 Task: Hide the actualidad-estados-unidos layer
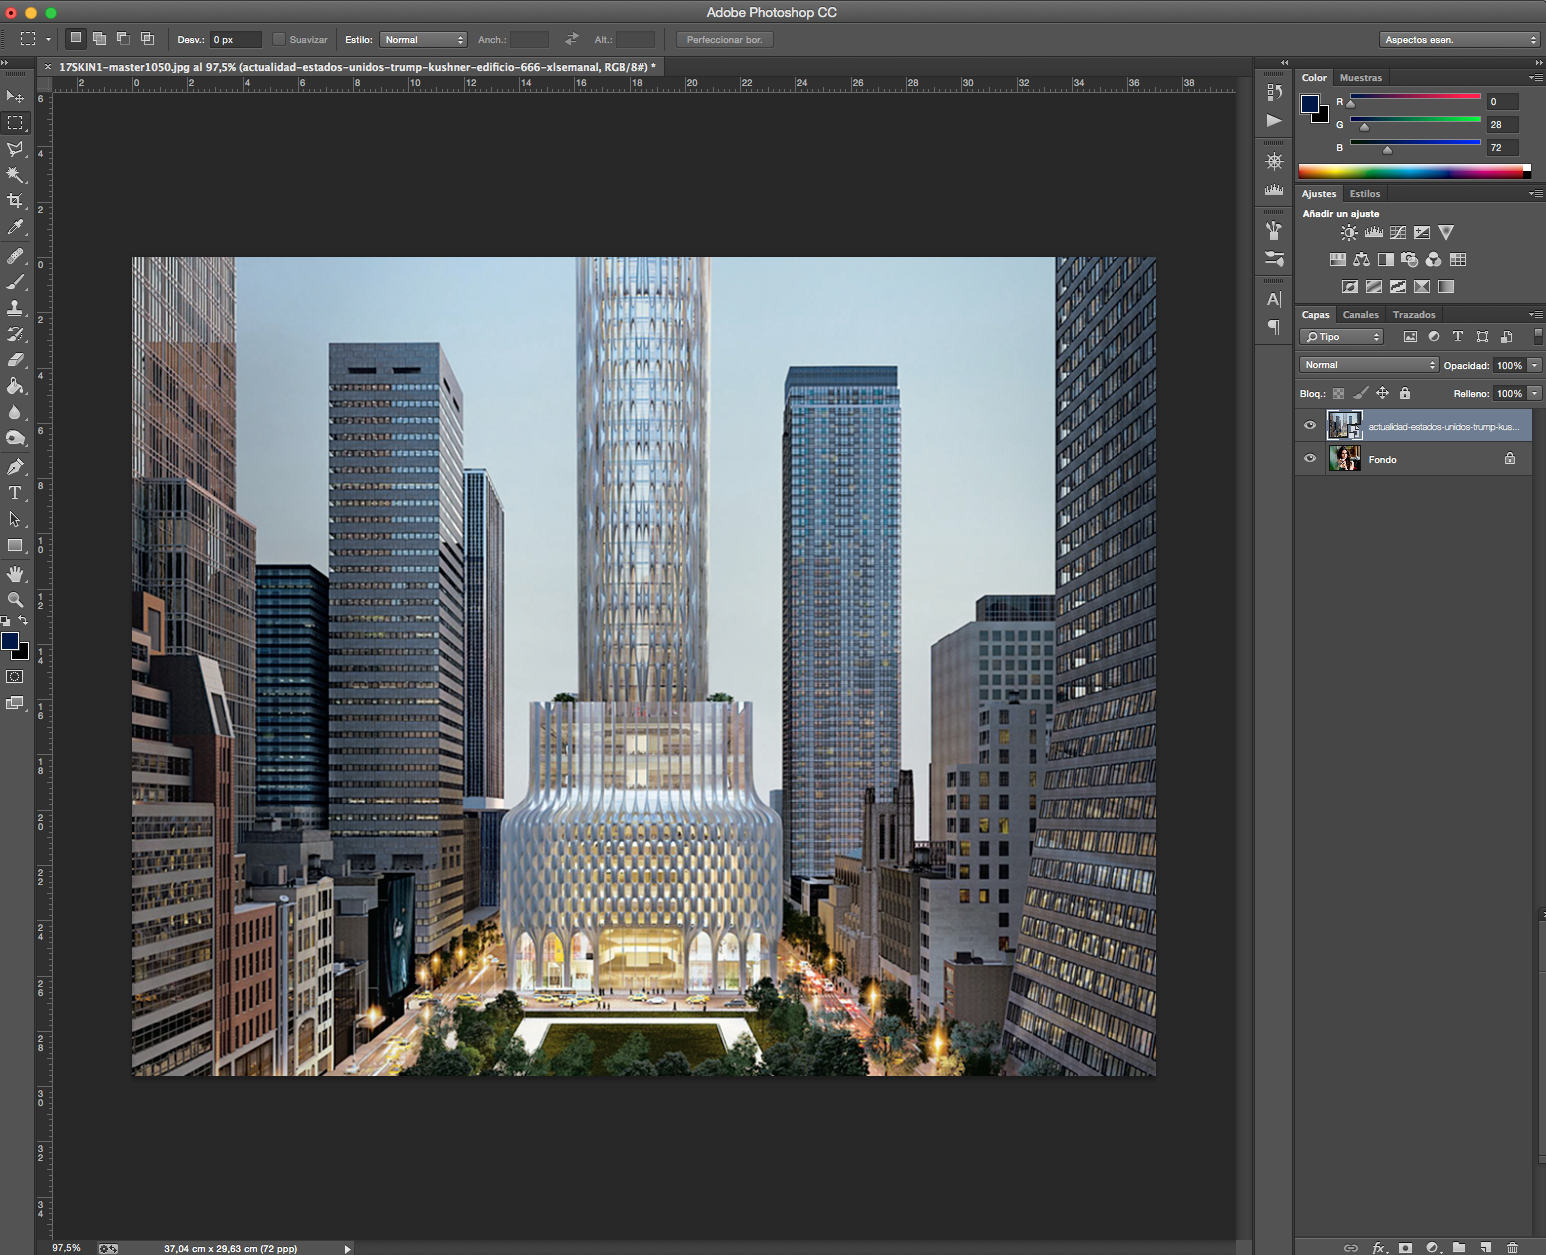pyautogui.click(x=1310, y=426)
